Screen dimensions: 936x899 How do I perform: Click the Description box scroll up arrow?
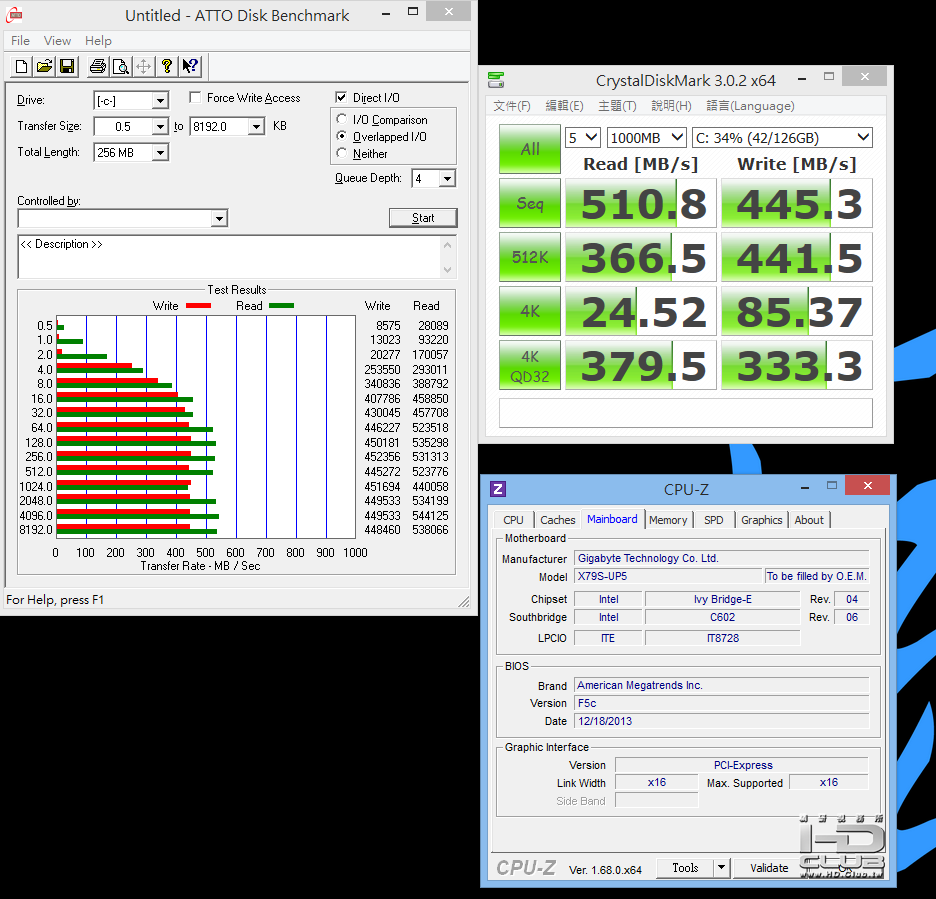(448, 245)
